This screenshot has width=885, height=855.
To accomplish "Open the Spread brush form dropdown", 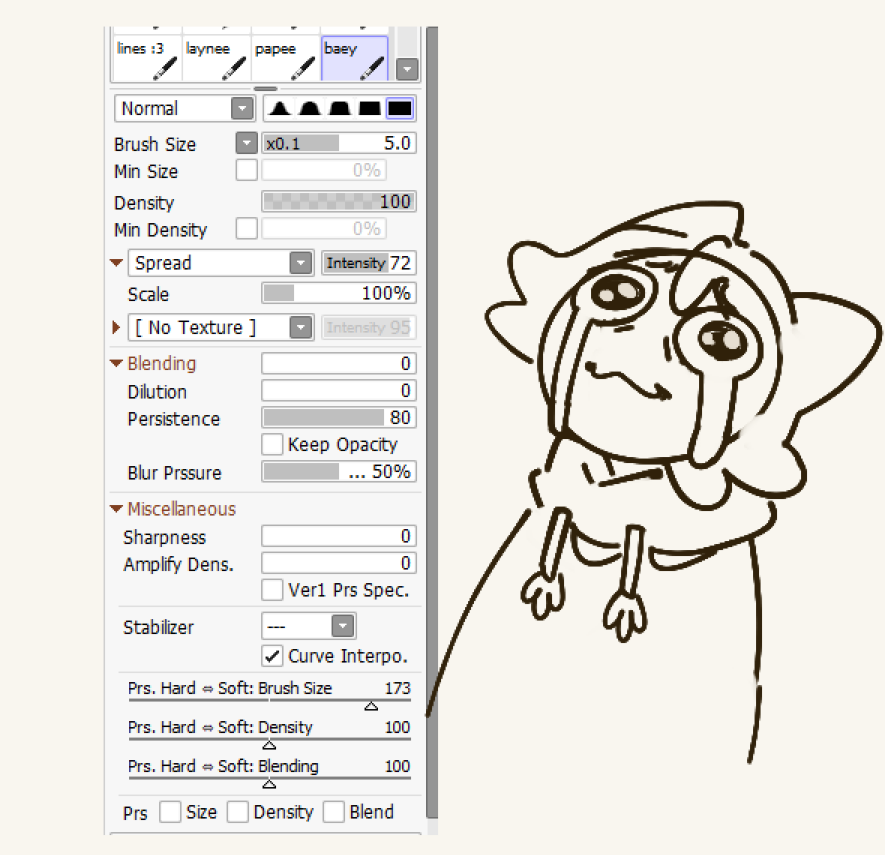I will coord(301,263).
